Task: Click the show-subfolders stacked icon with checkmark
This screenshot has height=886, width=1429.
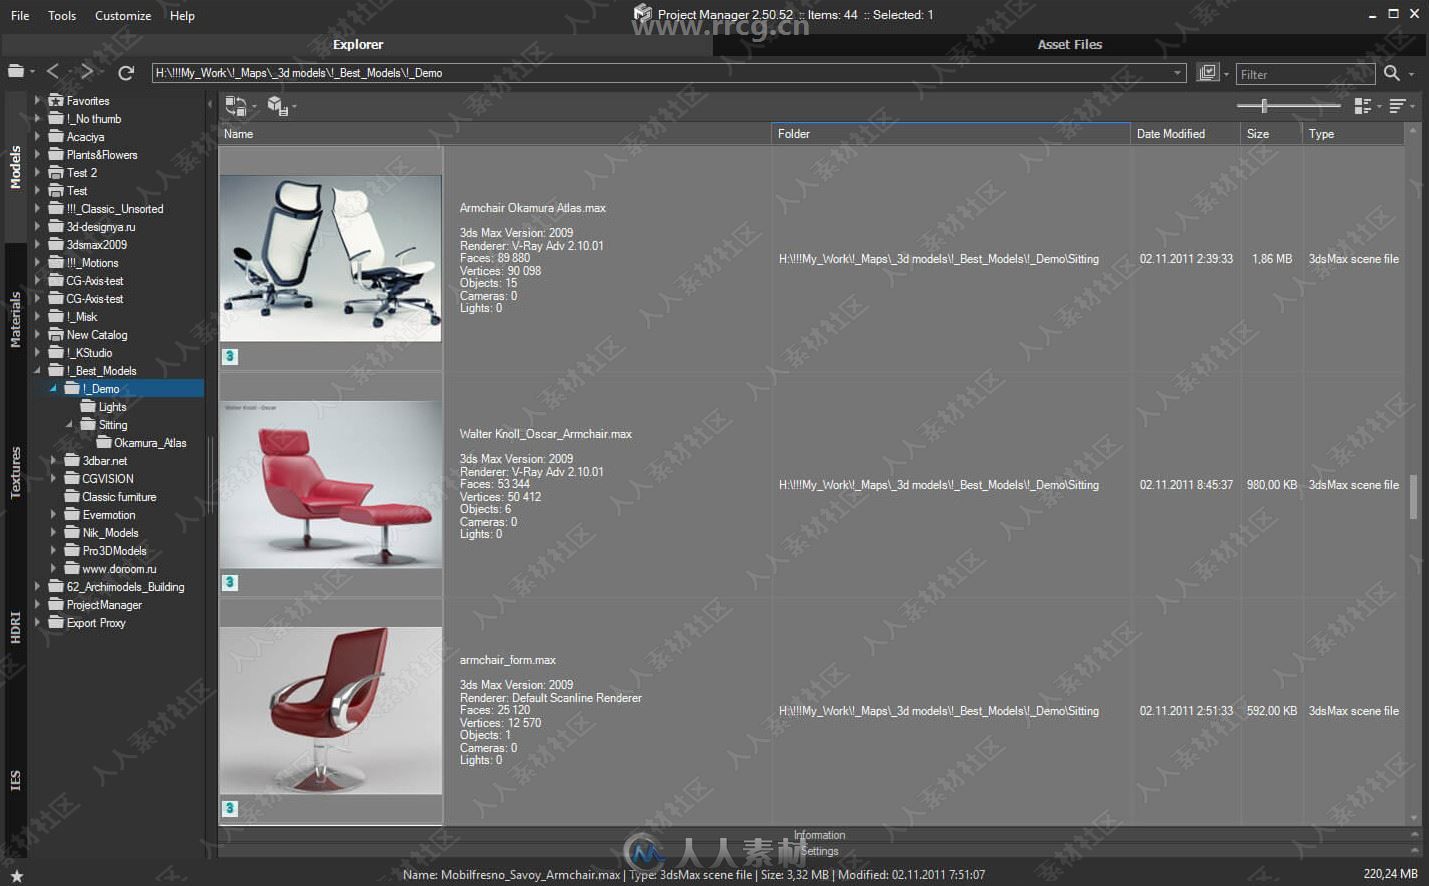Action: coord(1208,73)
